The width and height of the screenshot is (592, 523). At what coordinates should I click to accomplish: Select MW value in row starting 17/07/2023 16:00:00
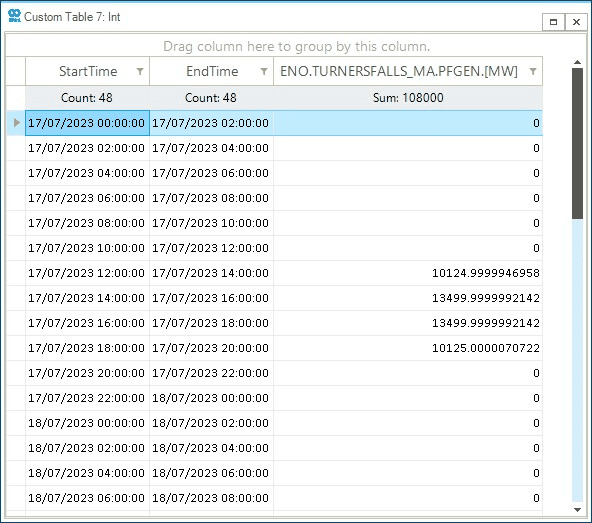408,323
